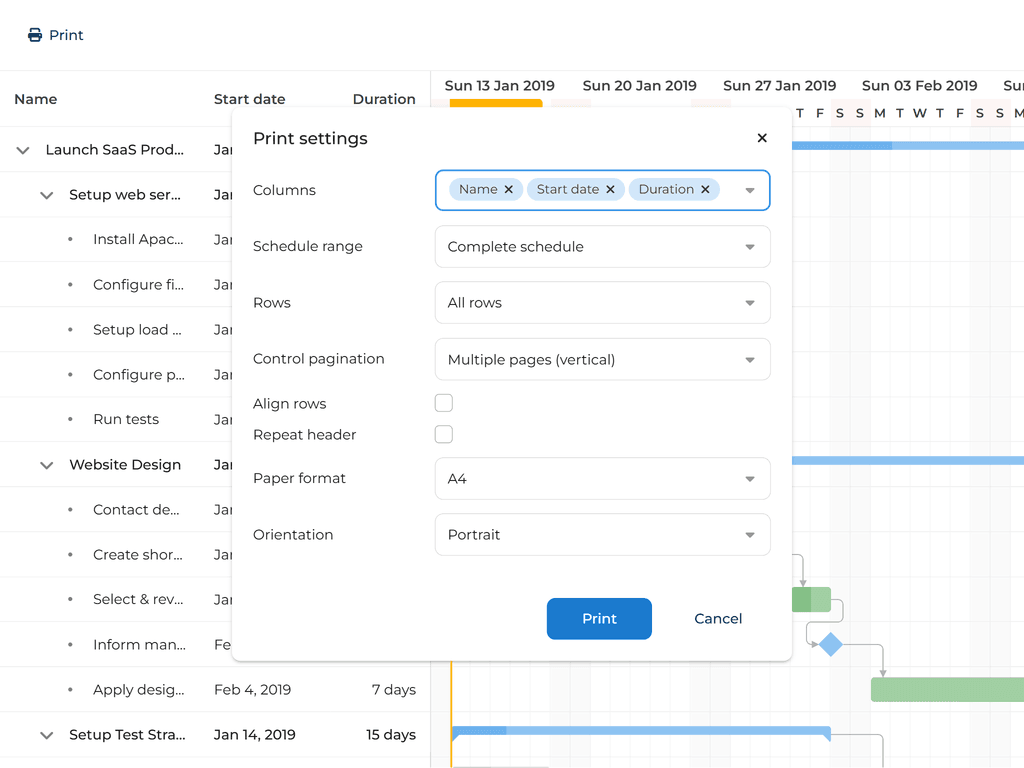Change the Paper format from A4
Viewport: 1024px width, 768px height.
pyautogui.click(x=602, y=479)
